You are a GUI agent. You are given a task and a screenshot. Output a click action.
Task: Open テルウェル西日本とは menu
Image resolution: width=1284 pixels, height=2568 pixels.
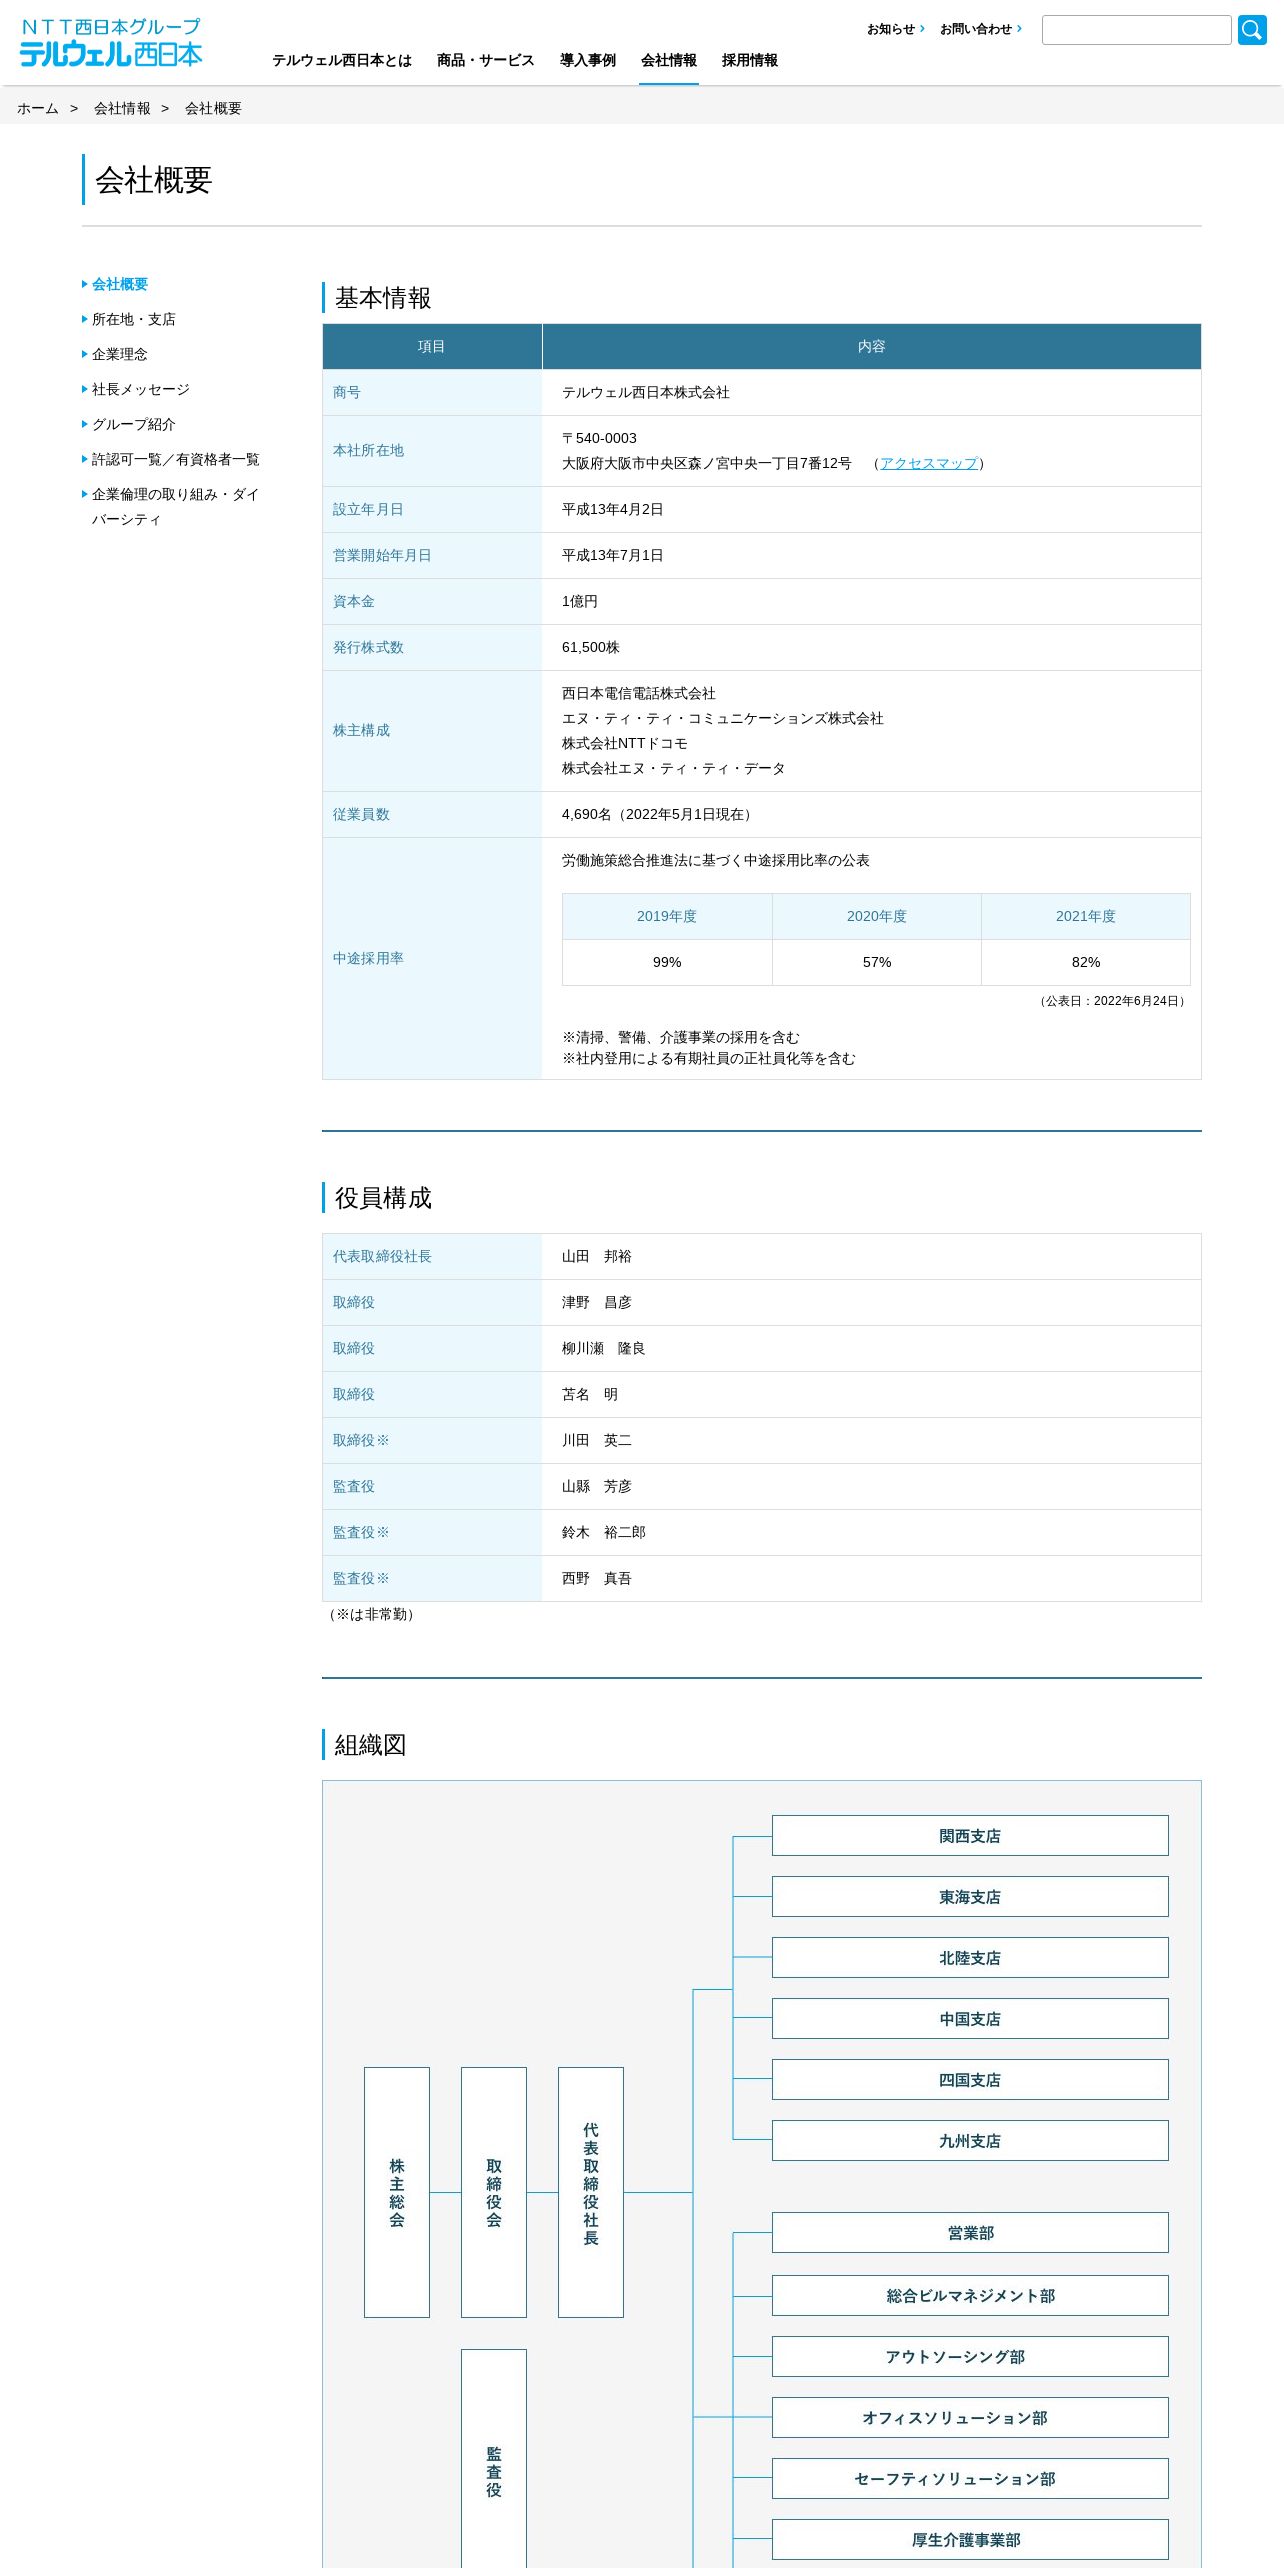342,60
